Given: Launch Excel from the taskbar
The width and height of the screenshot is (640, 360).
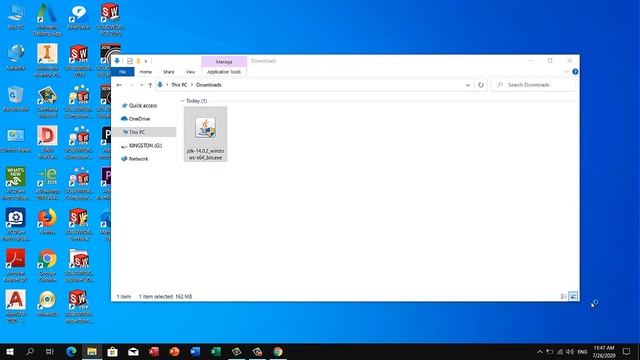Looking at the screenshot, I should tap(216, 351).
